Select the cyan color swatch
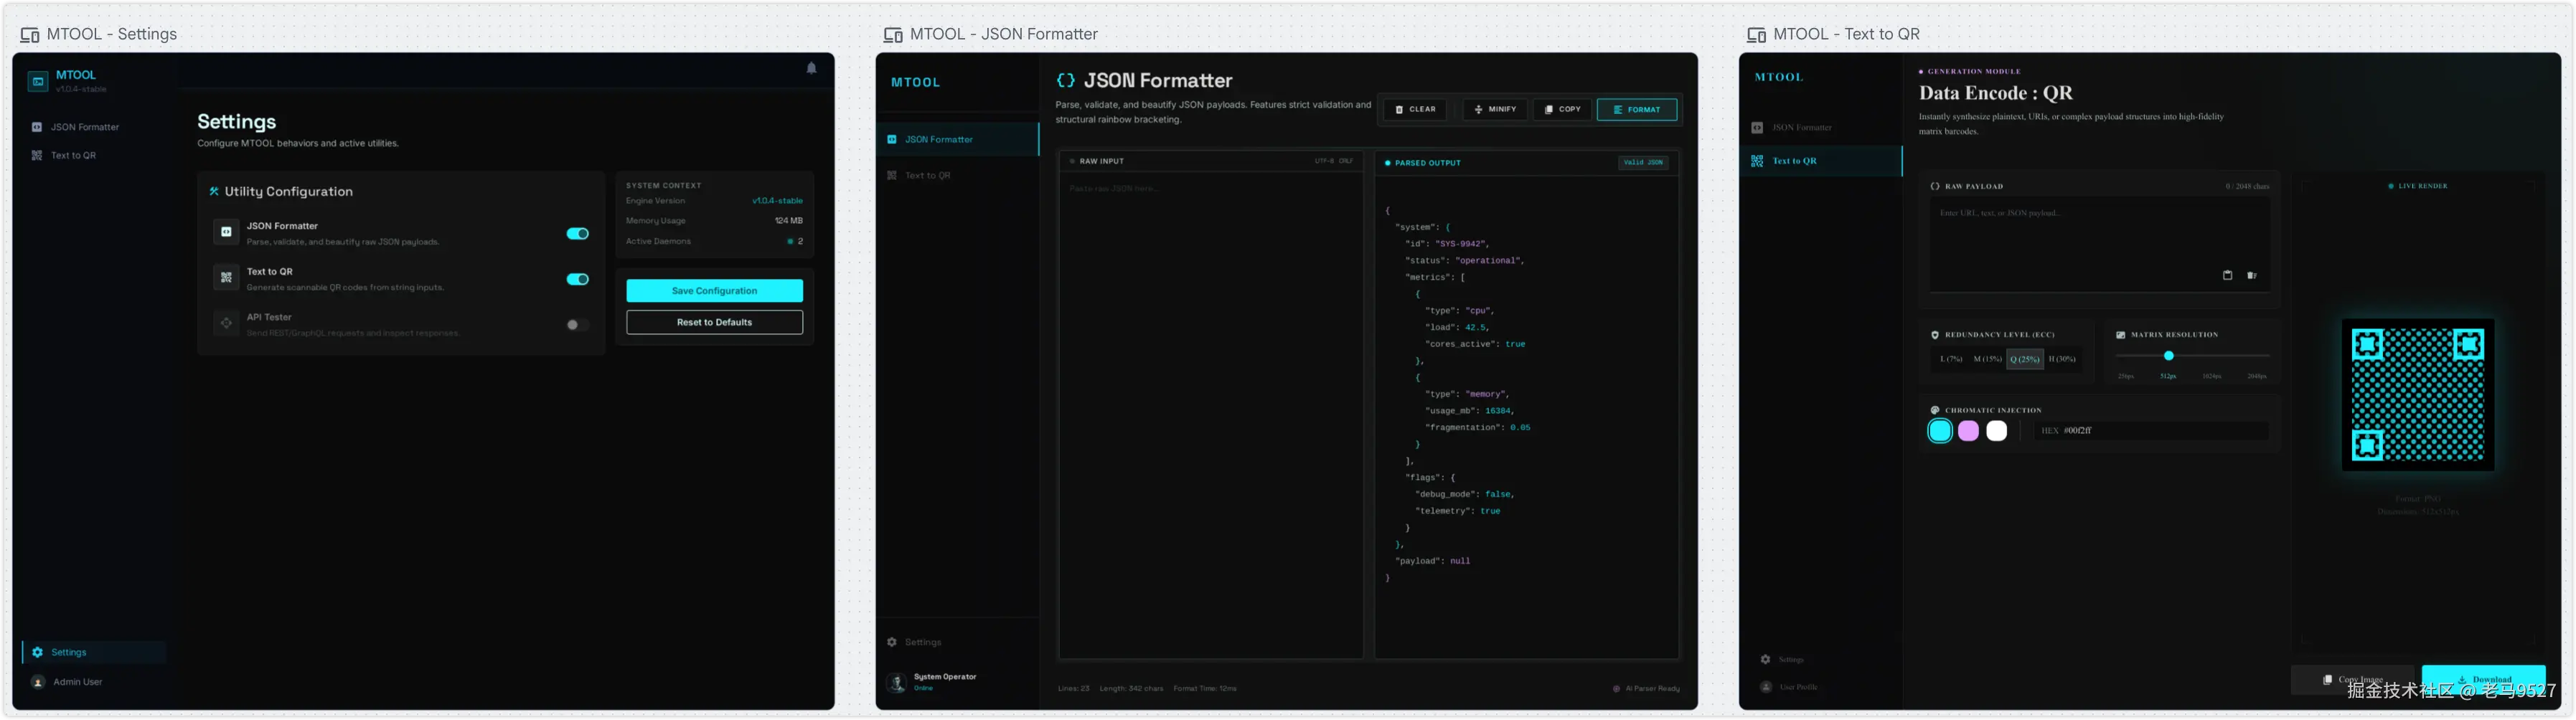This screenshot has height=720, width=2576. pos(1940,431)
